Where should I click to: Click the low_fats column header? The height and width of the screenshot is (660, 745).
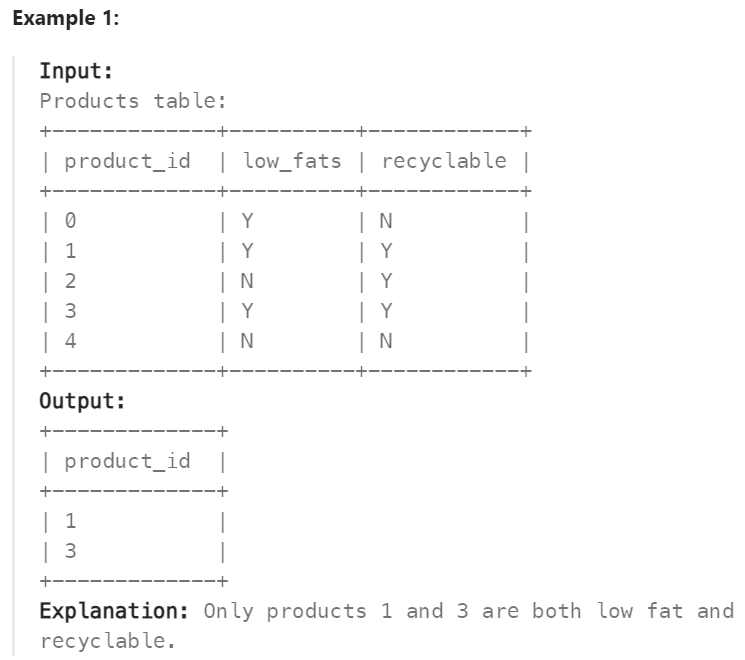[x=292, y=161]
